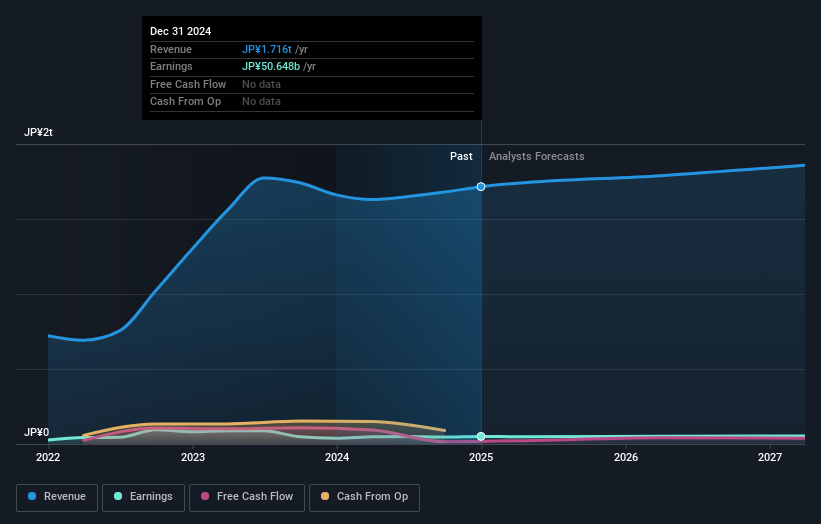Click the JP¥2t y-axis label
The image size is (821, 524).
point(38,132)
